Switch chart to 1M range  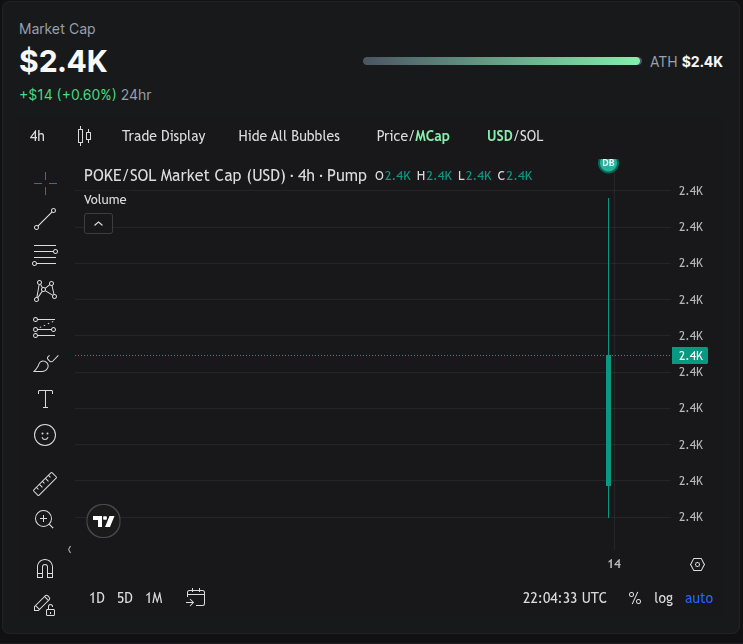pos(153,598)
